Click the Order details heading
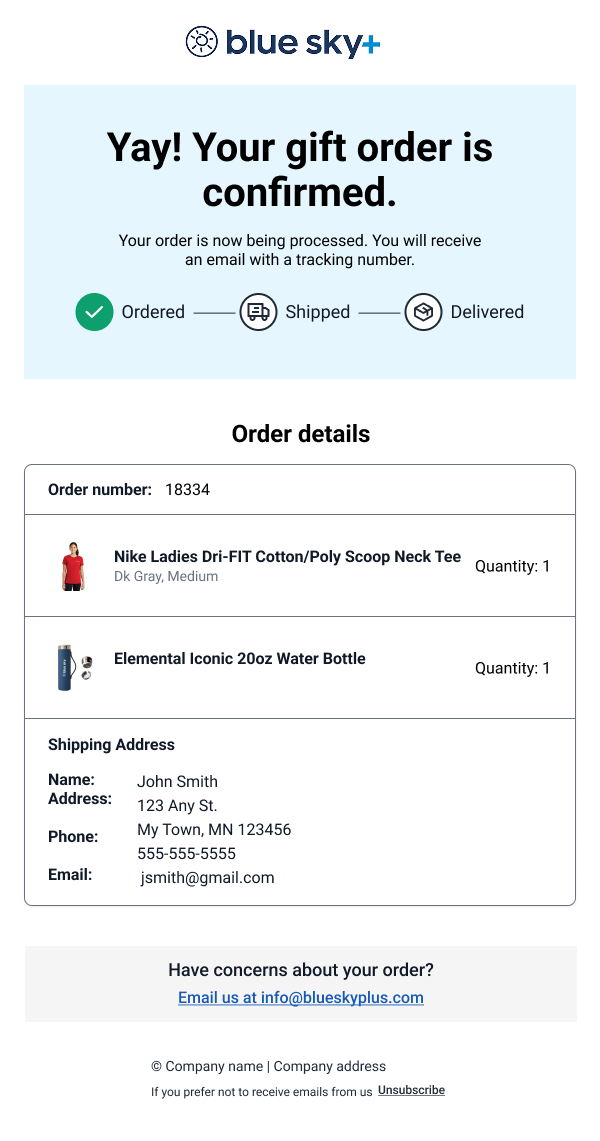This screenshot has height=1141, width=600. click(x=300, y=434)
